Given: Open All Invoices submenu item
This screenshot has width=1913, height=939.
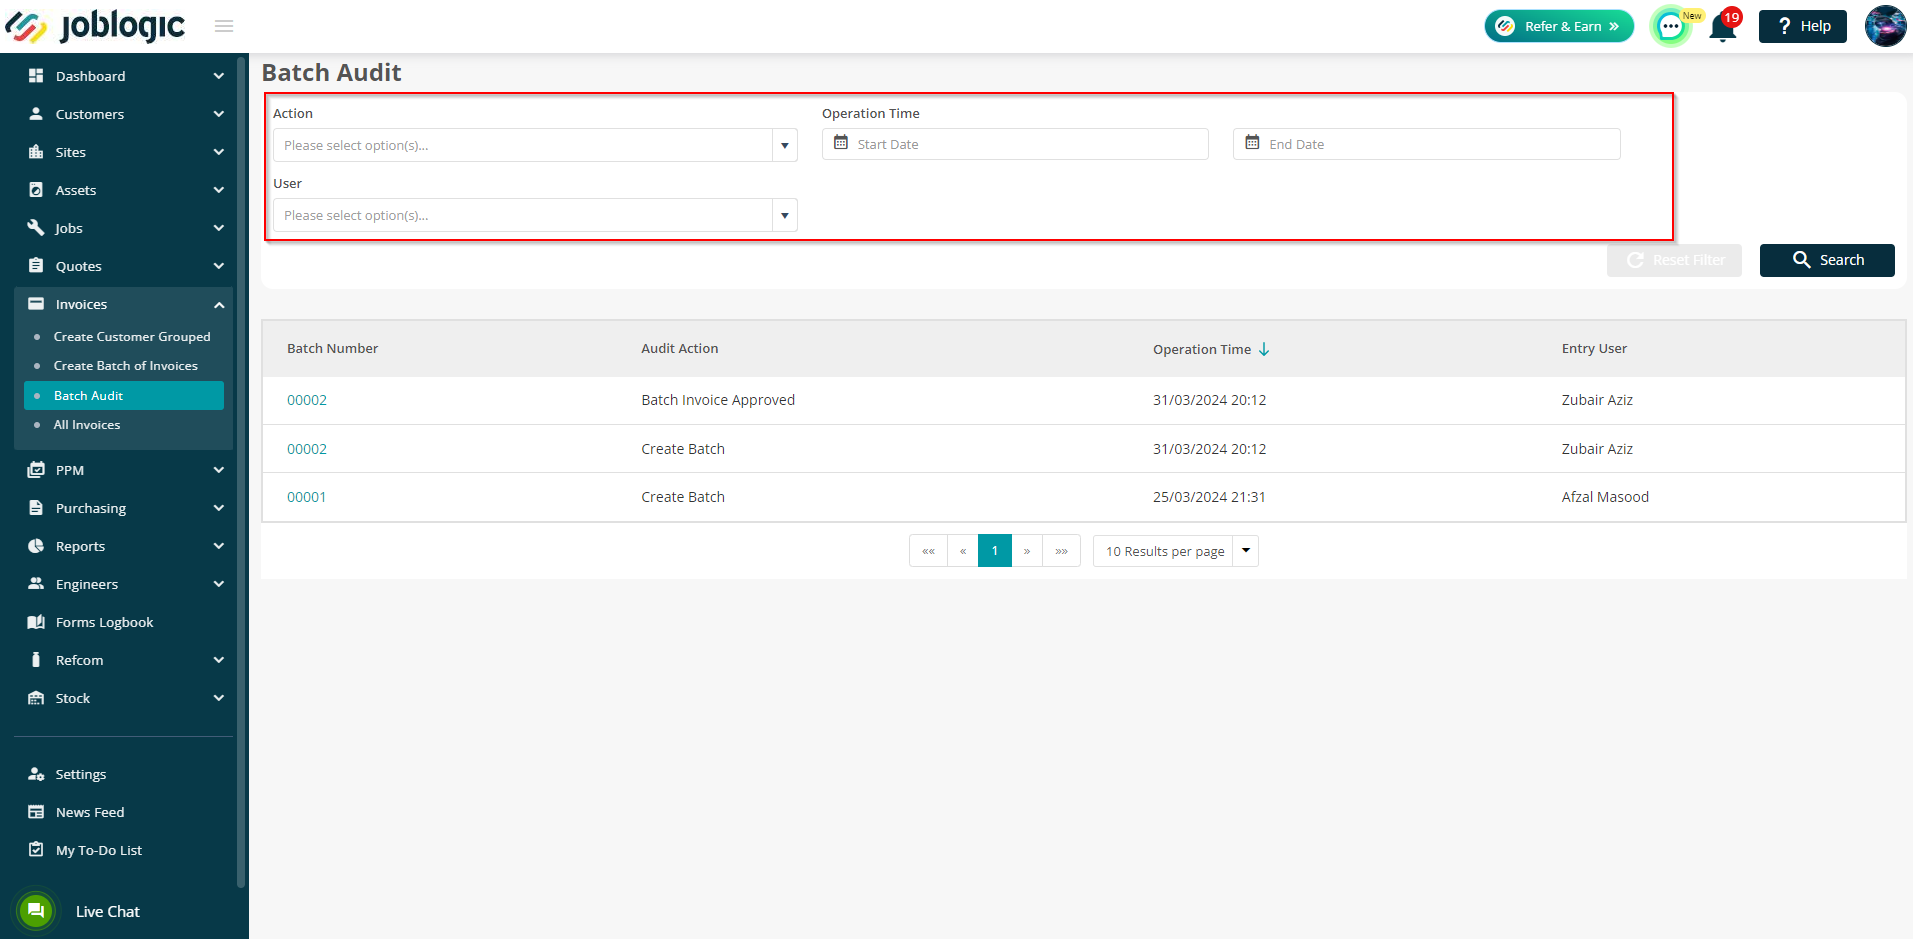Looking at the screenshot, I should (87, 425).
